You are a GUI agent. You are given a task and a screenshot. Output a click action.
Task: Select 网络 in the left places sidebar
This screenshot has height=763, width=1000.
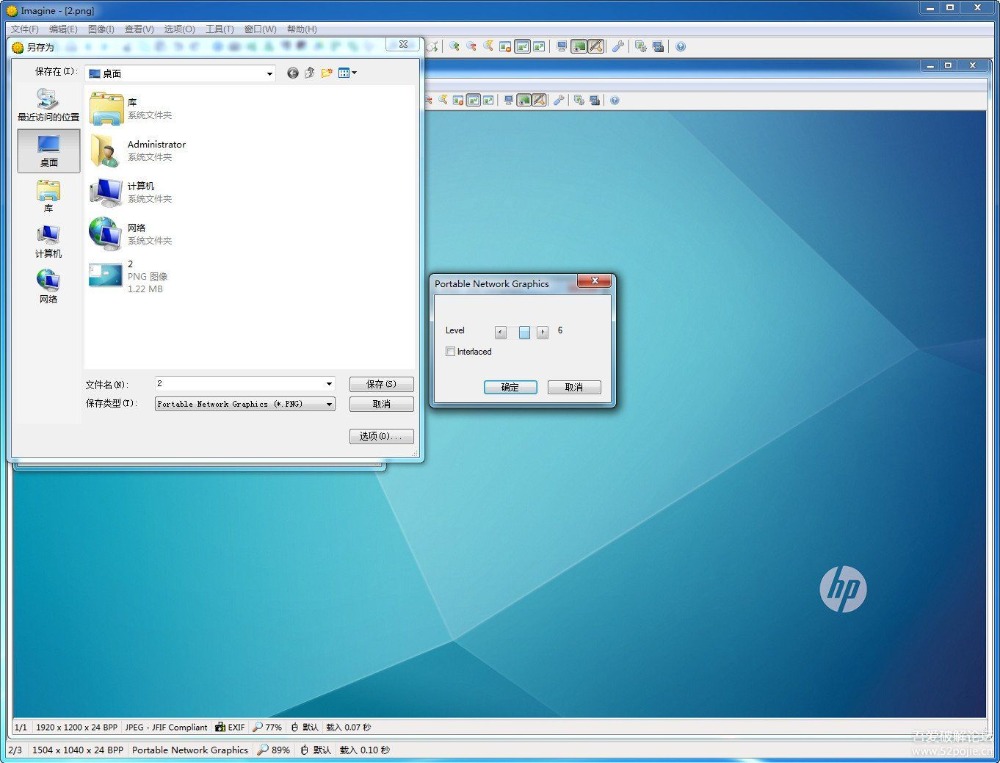point(48,286)
